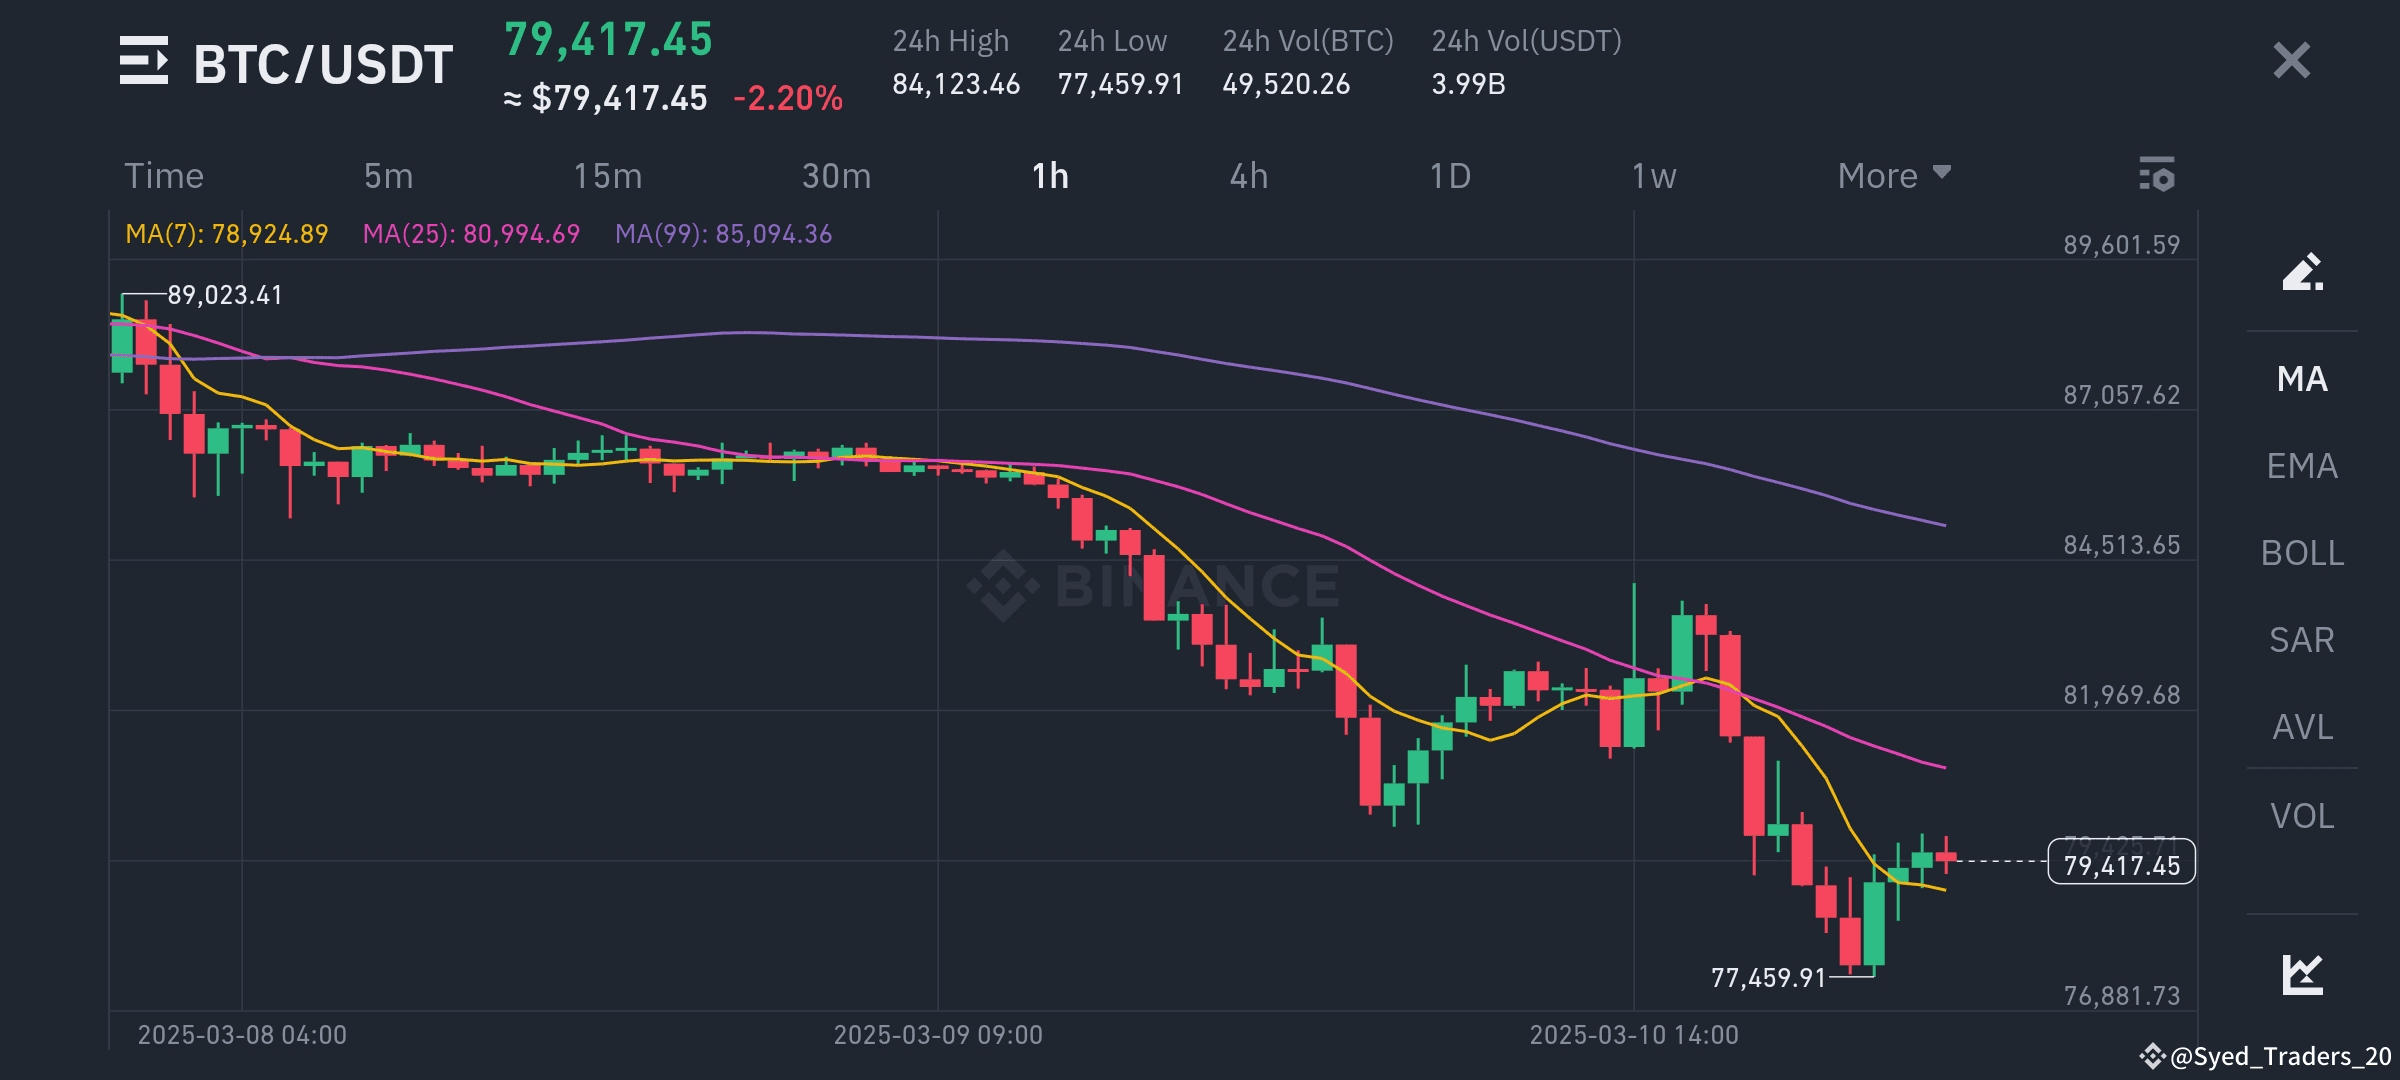Toggle the BOLL indicator
2400x1080 pixels.
(2302, 553)
